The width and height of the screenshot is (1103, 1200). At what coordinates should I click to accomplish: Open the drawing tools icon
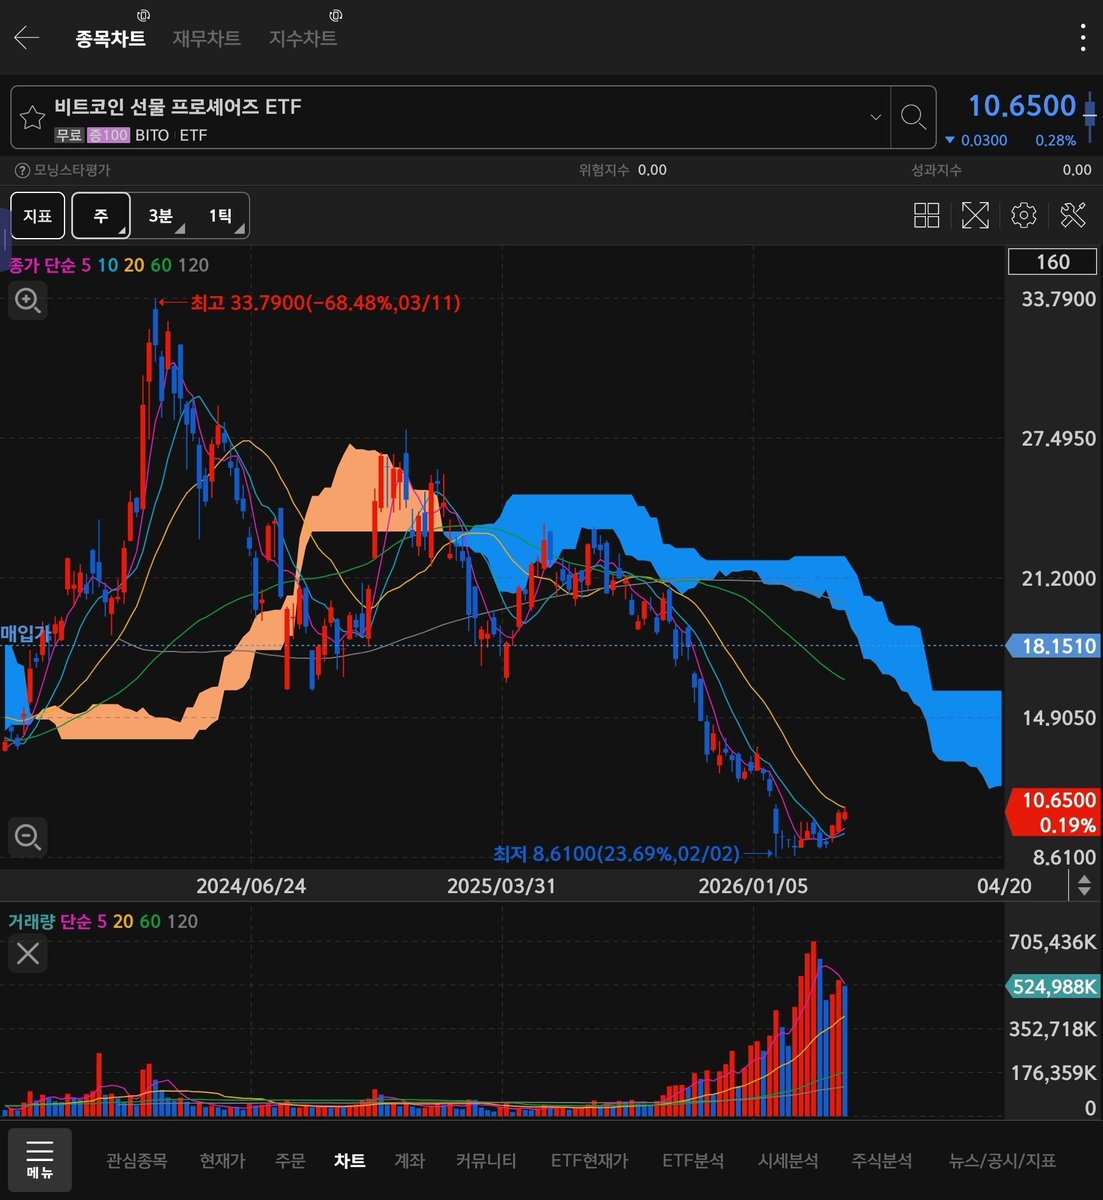(1073, 215)
